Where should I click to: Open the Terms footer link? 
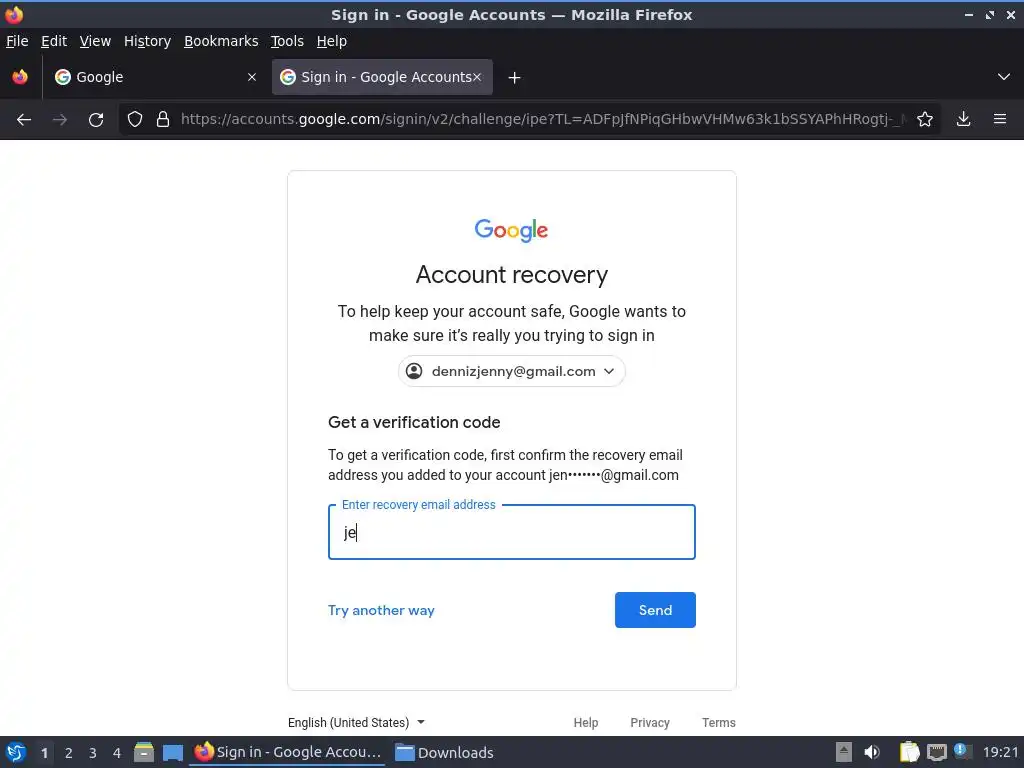718,722
